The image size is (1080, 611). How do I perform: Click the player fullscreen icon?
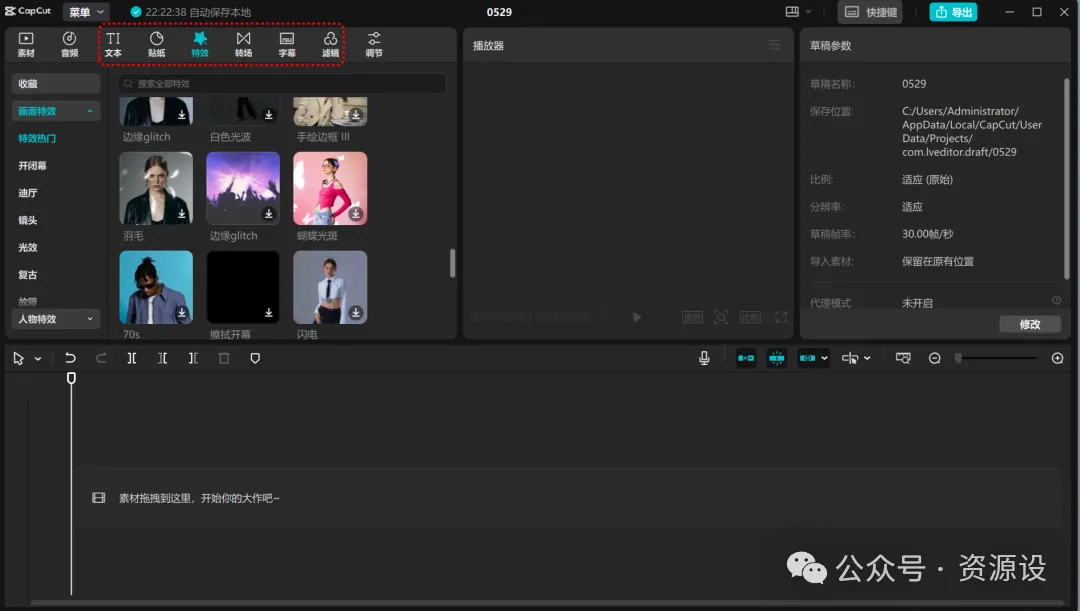point(780,317)
